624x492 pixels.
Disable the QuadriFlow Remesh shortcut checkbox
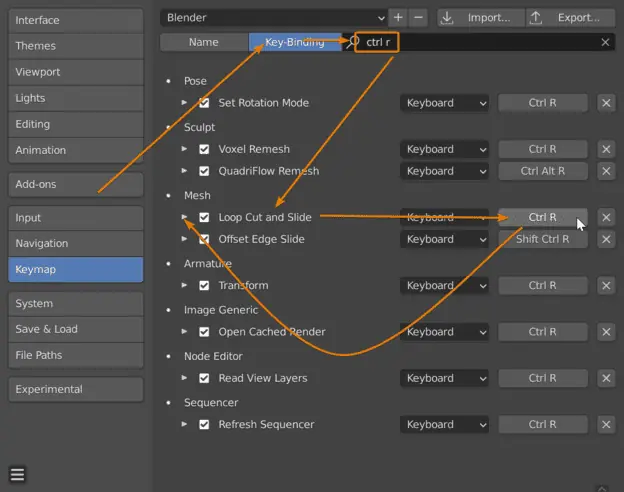(x=204, y=171)
